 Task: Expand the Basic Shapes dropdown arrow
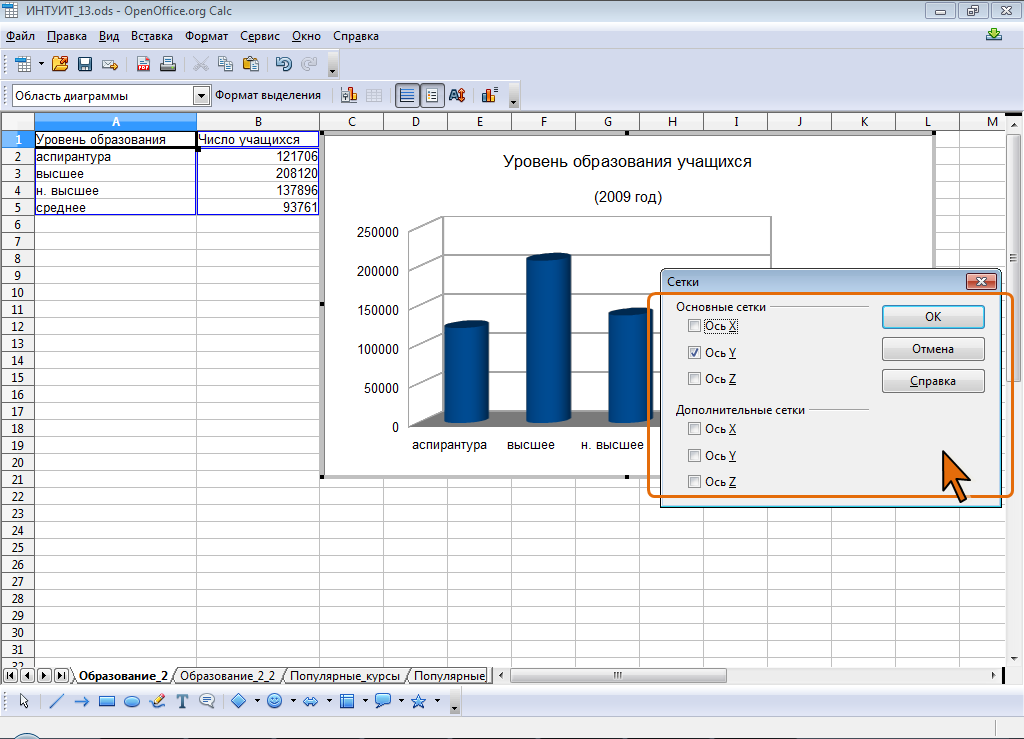pos(257,701)
